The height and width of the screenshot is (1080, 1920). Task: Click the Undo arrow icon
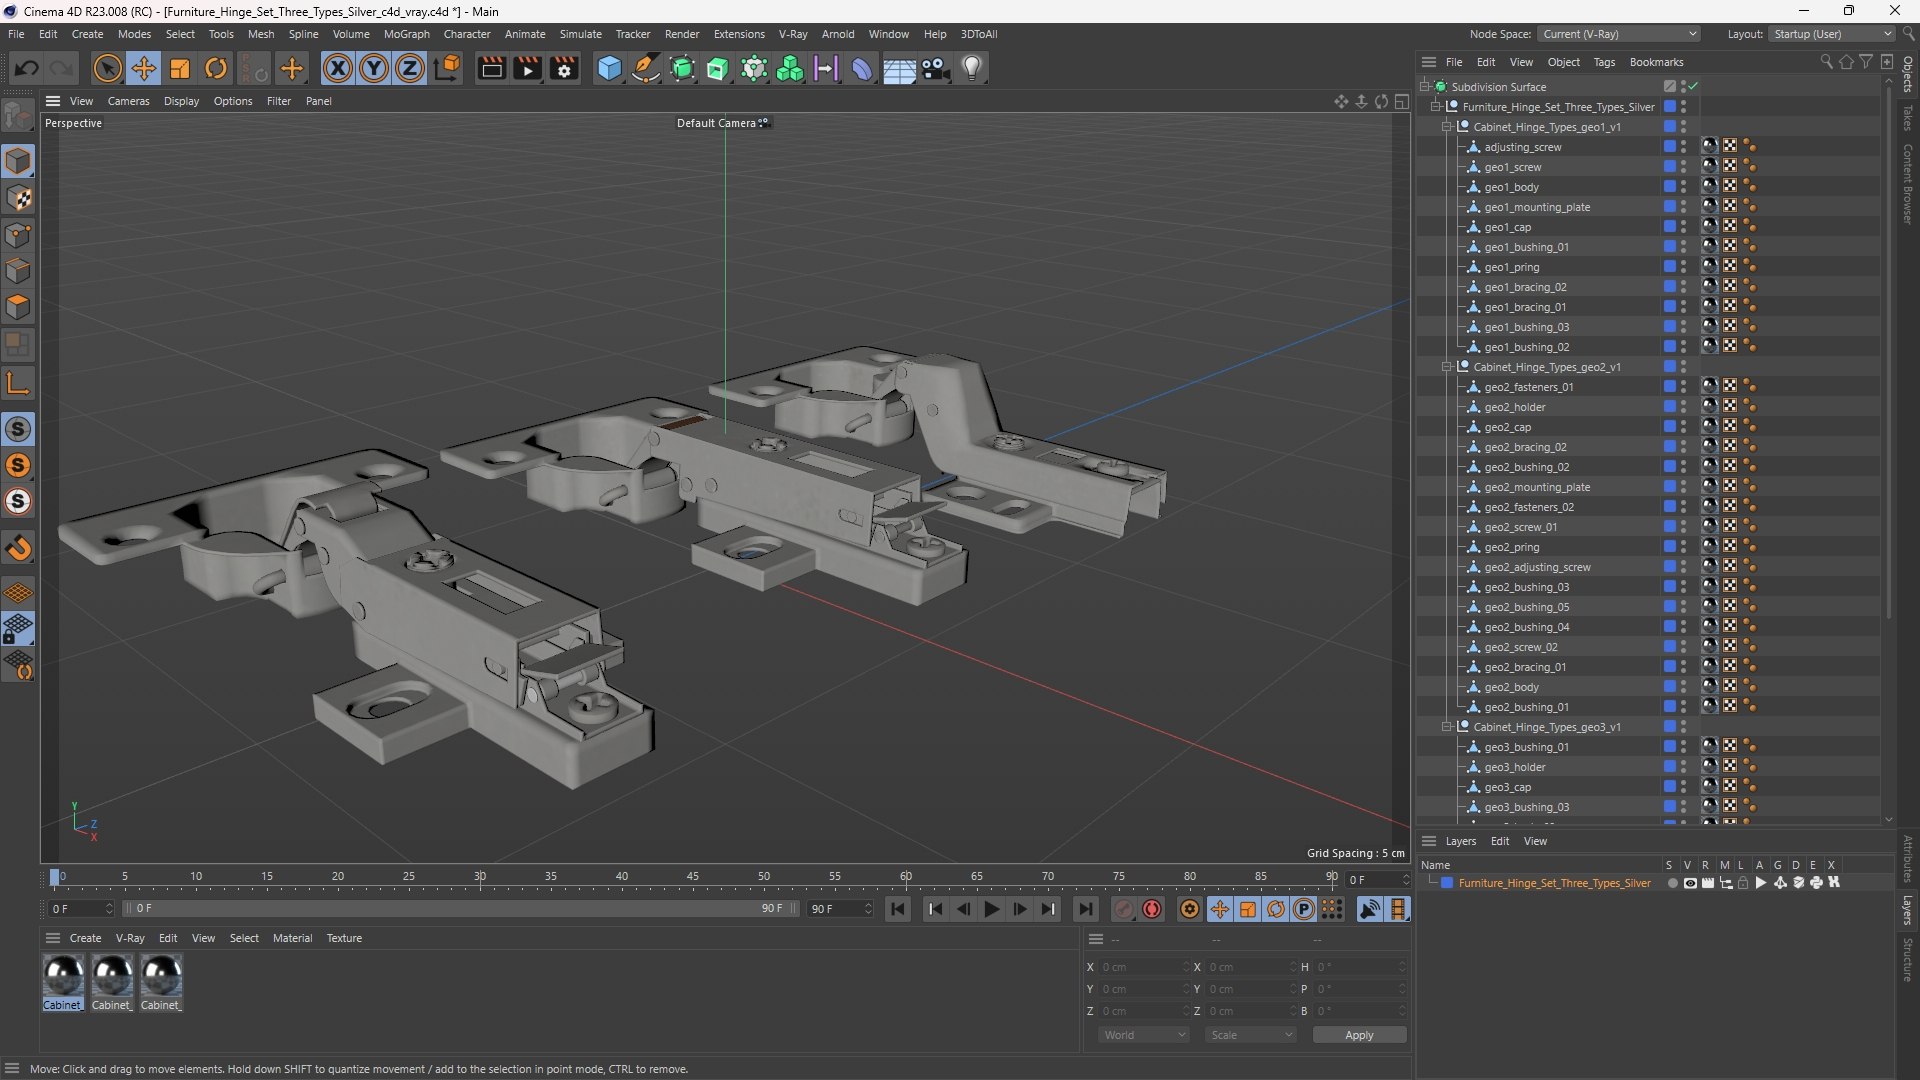click(27, 68)
